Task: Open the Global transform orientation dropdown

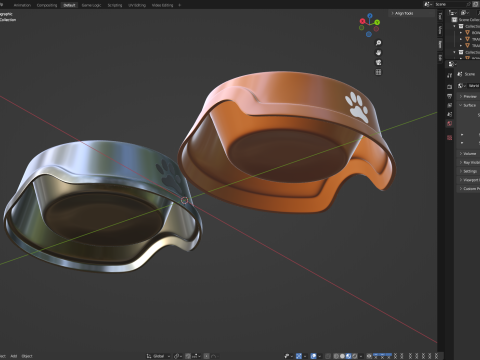Action: 158,356
